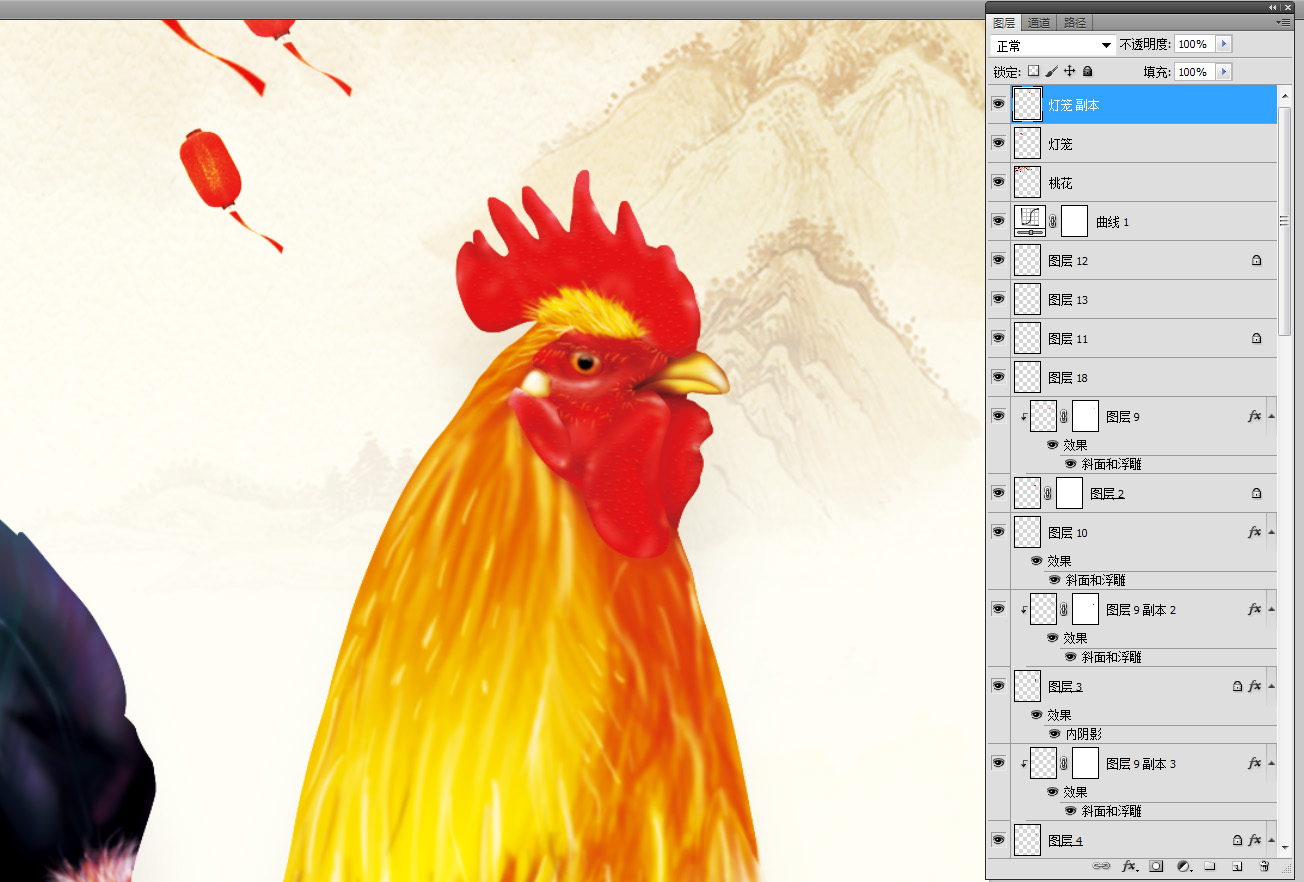This screenshot has height=882, width=1304.
Task: Click lock icon on 图层 12
Action: (1256, 260)
